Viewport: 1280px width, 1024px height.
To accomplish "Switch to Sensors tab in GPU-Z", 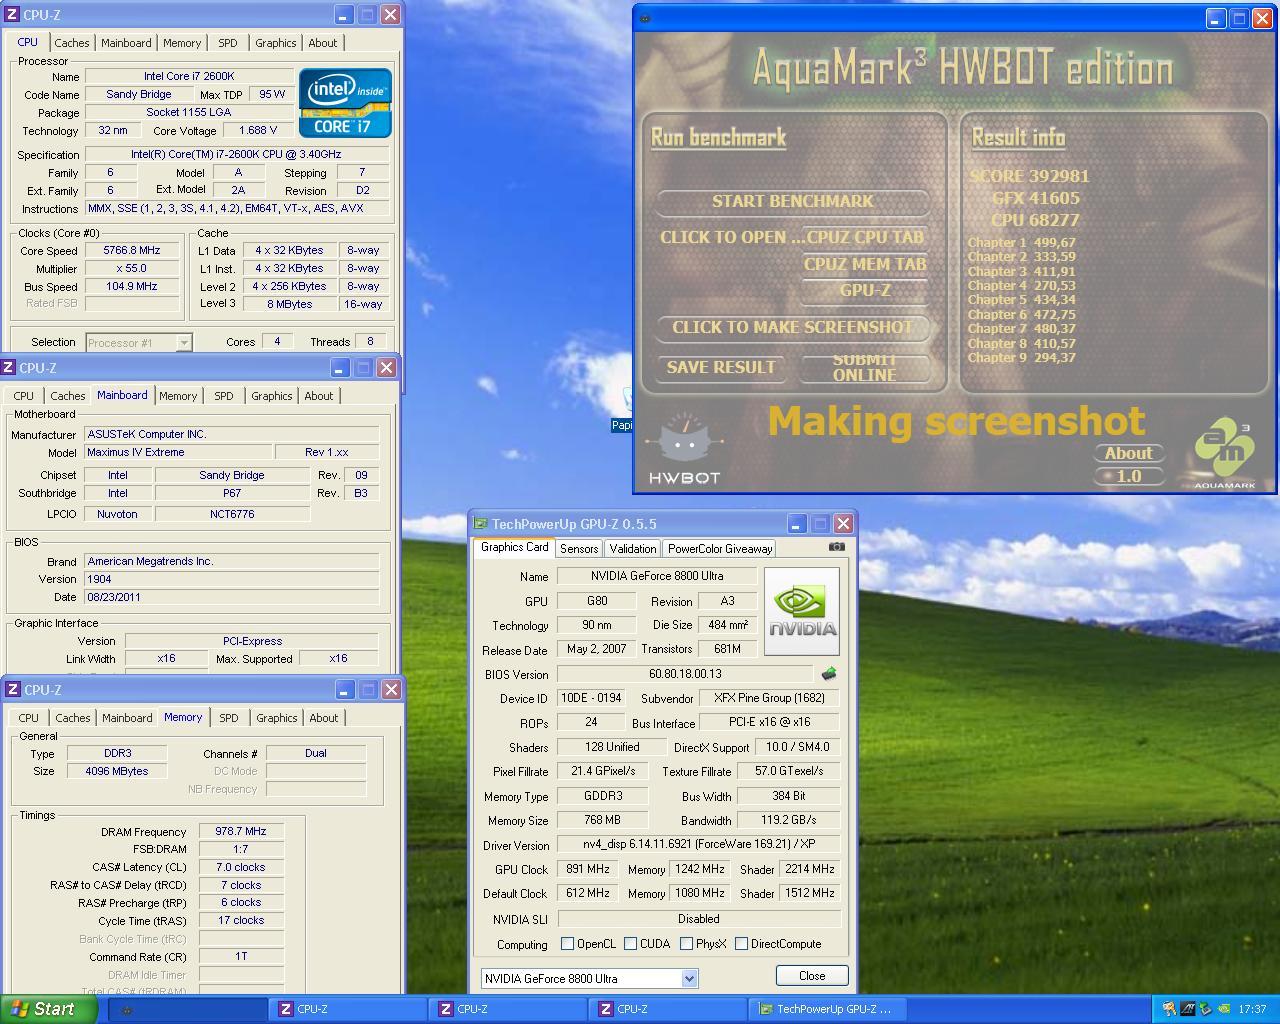I will [579, 548].
